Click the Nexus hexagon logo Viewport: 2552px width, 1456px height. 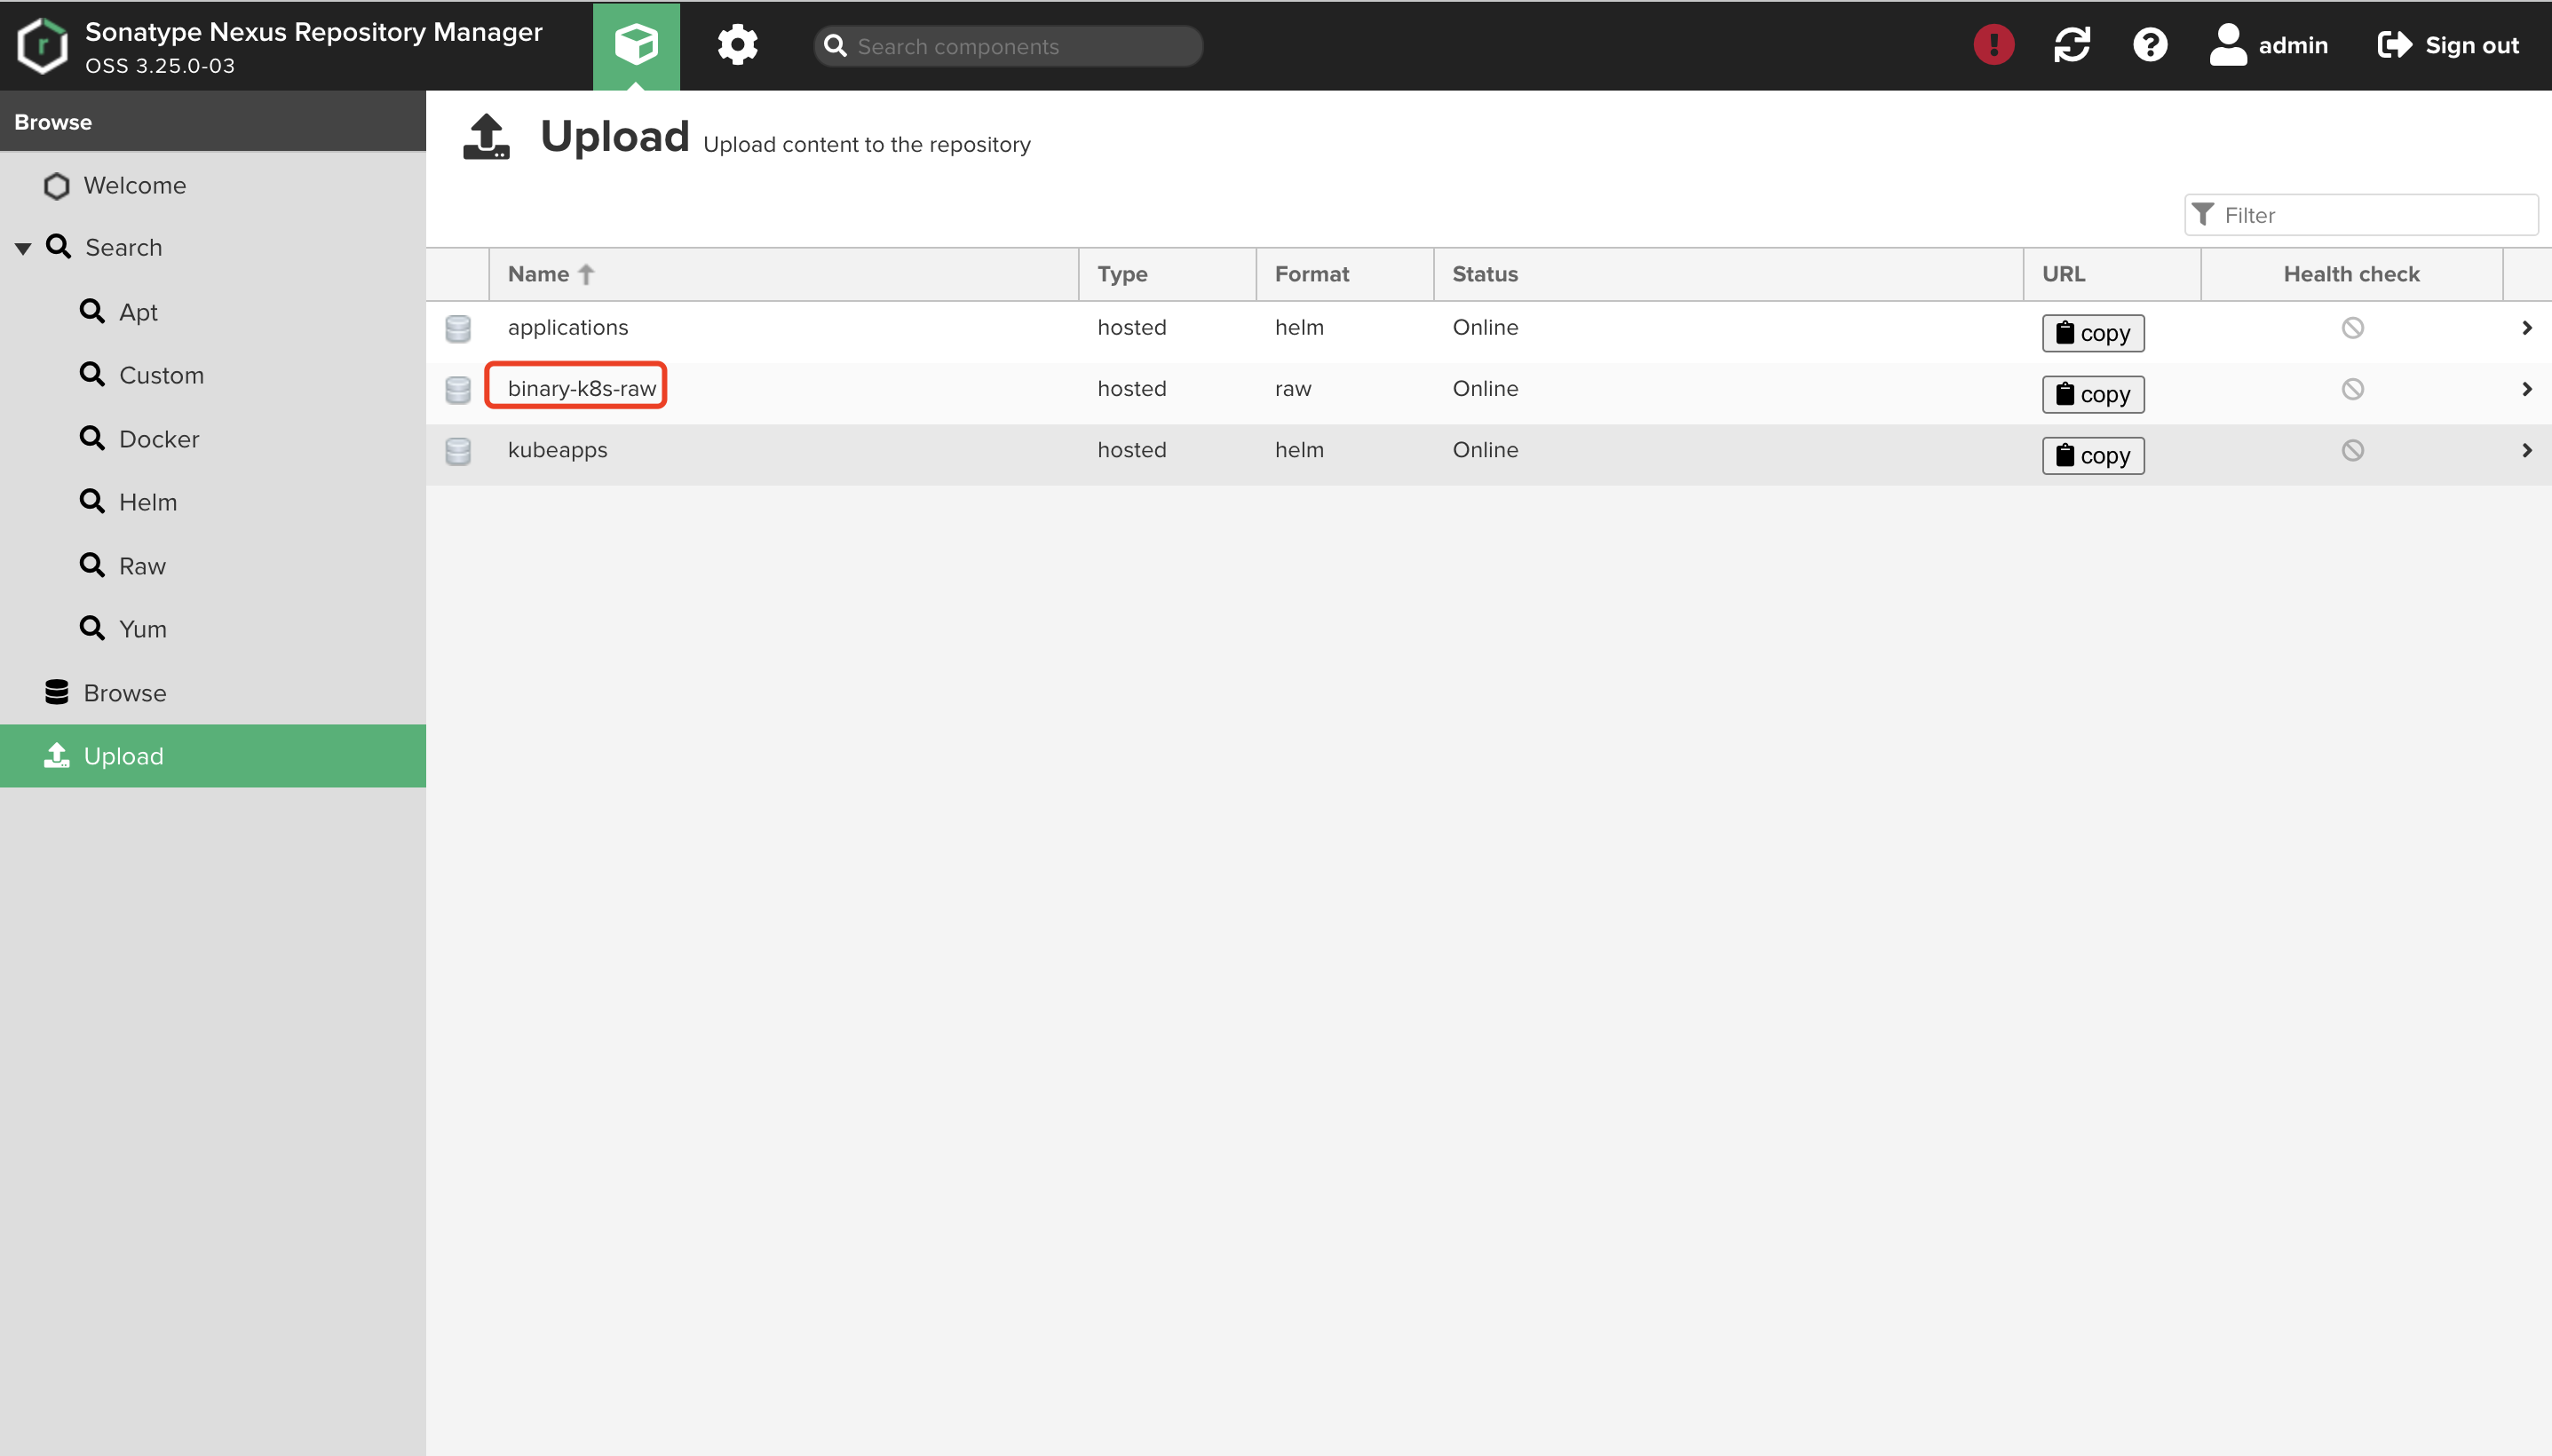[x=43, y=46]
